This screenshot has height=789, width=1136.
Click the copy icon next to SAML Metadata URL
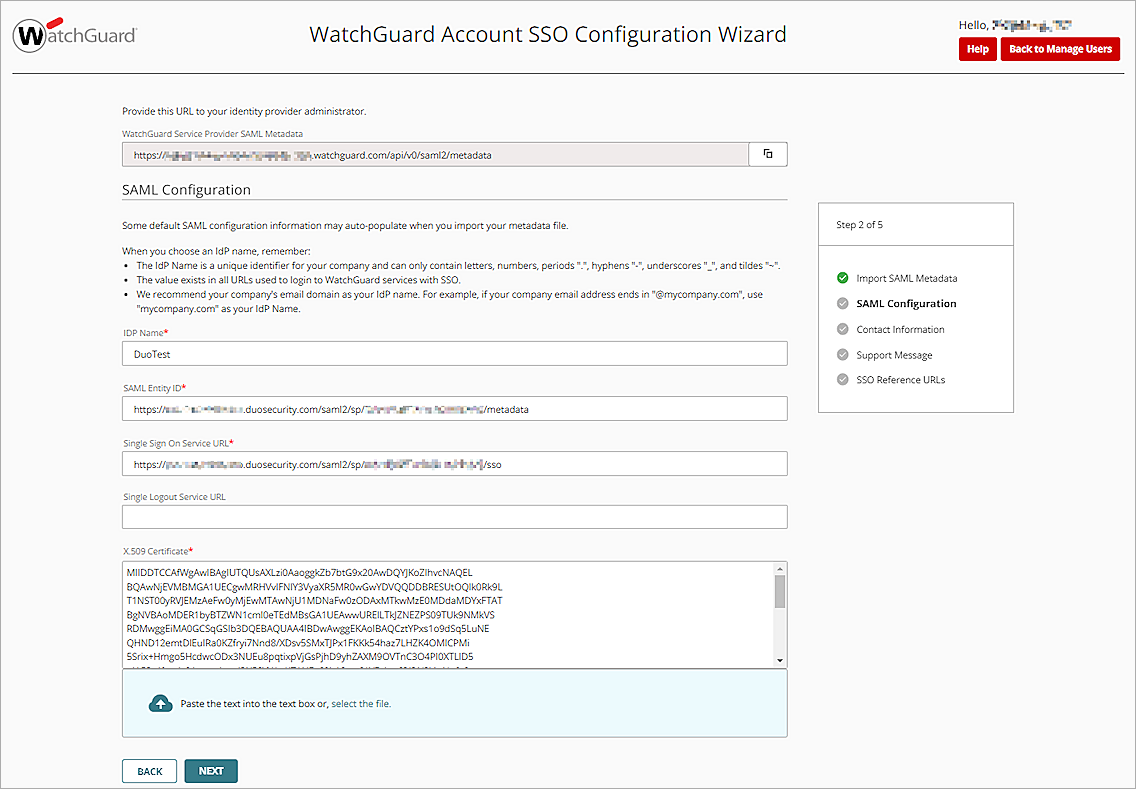(767, 154)
